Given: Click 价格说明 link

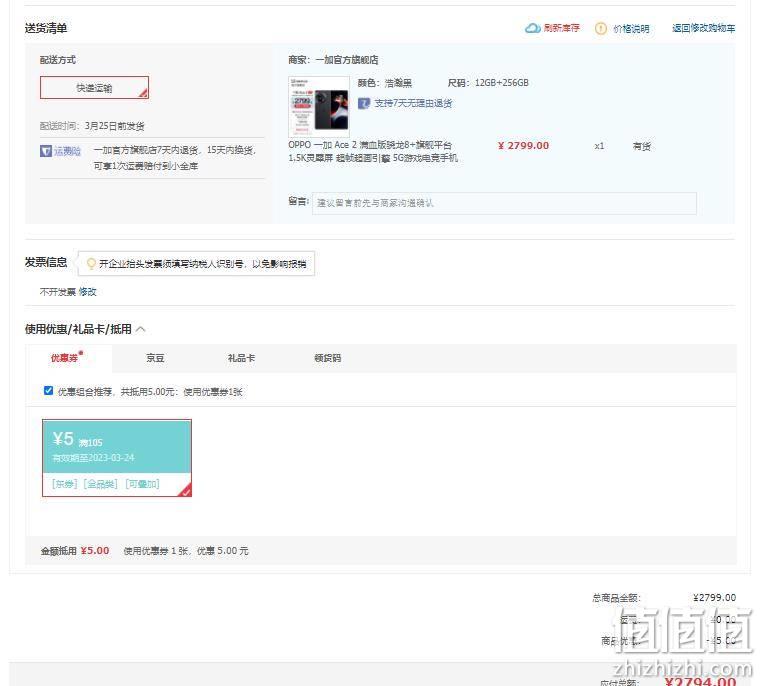Looking at the screenshot, I should (631, 29).
